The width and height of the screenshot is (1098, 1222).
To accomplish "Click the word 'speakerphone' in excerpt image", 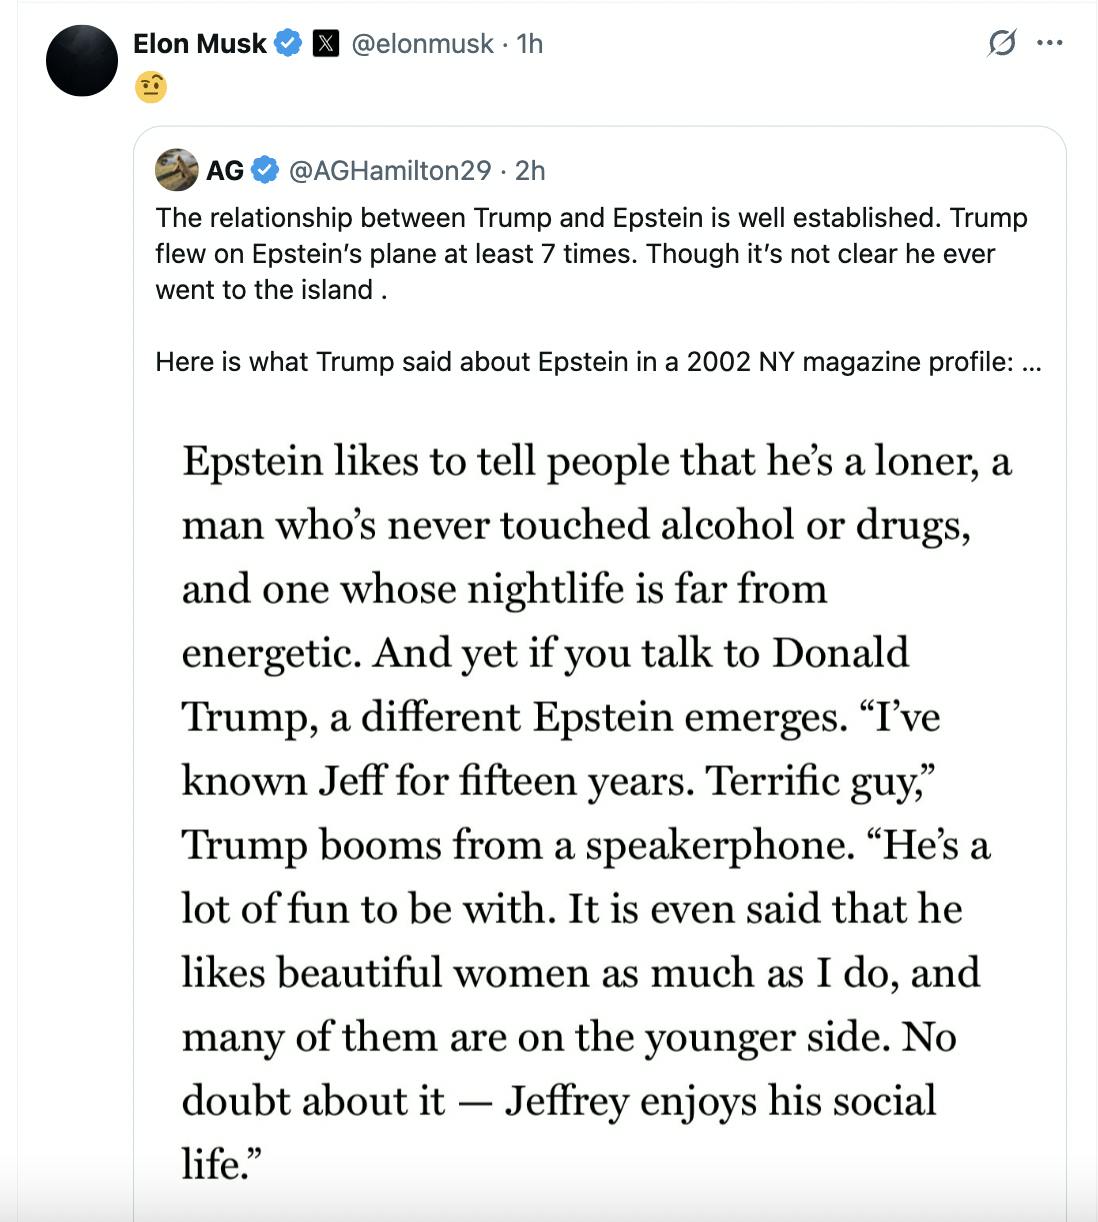I will pos(720,845).
